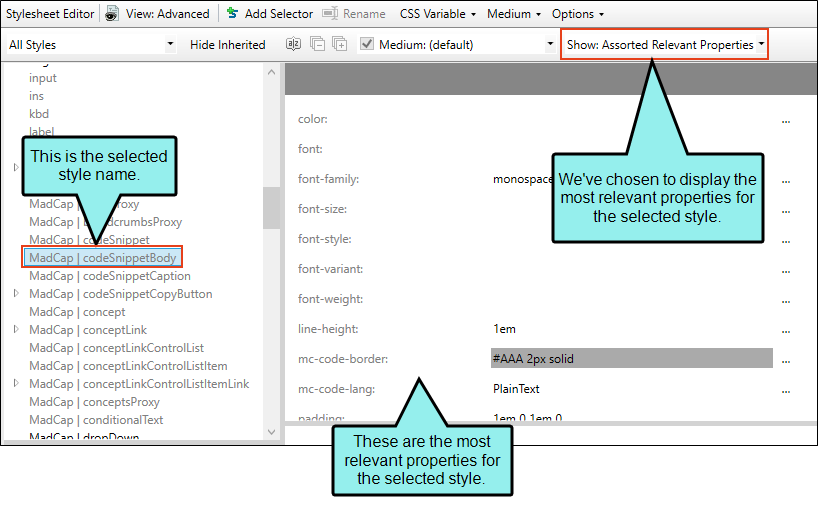Viewport: 818px width, 505px height.
Task: Select MadCap | conditionalText style
Action: coord(96,420)
